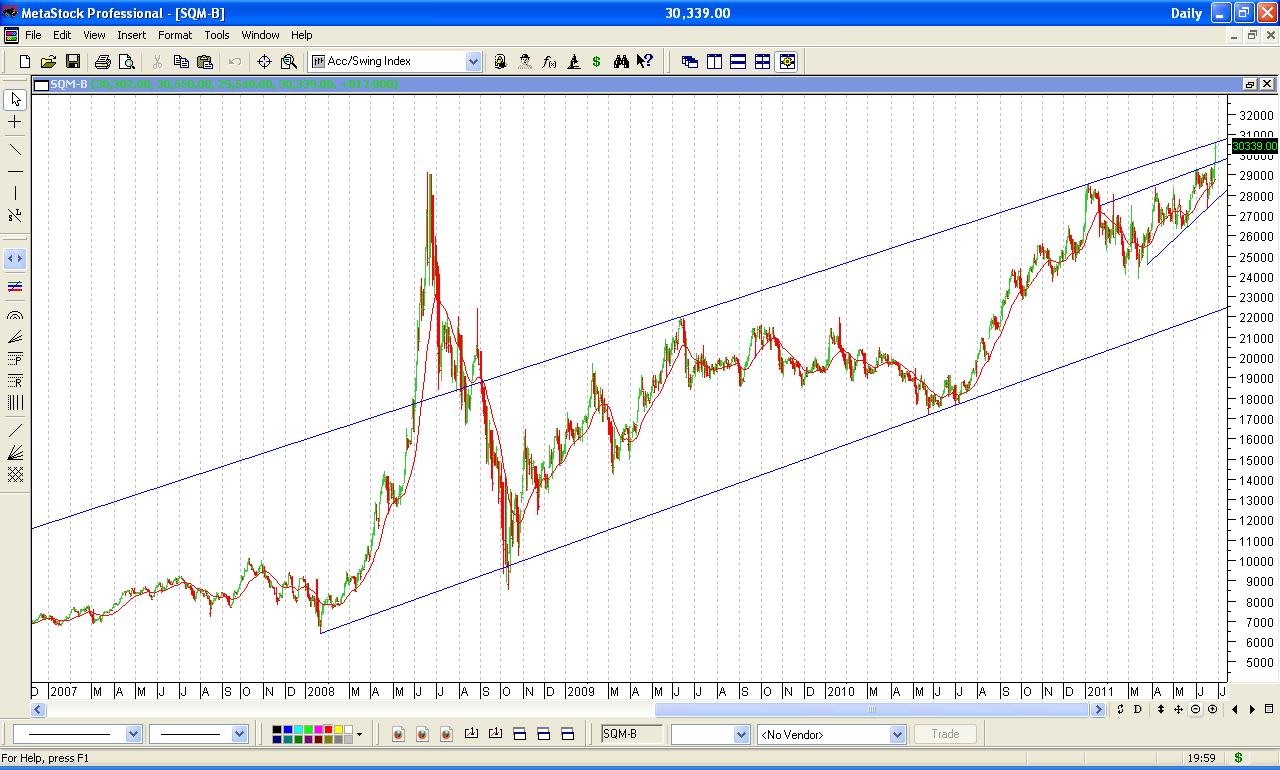The height and width of the screenshot is (770, 1280).
Task: Open the Acc/Swing Index indicator dropdown
Action: pyautogui.click(x=473, y=62)
